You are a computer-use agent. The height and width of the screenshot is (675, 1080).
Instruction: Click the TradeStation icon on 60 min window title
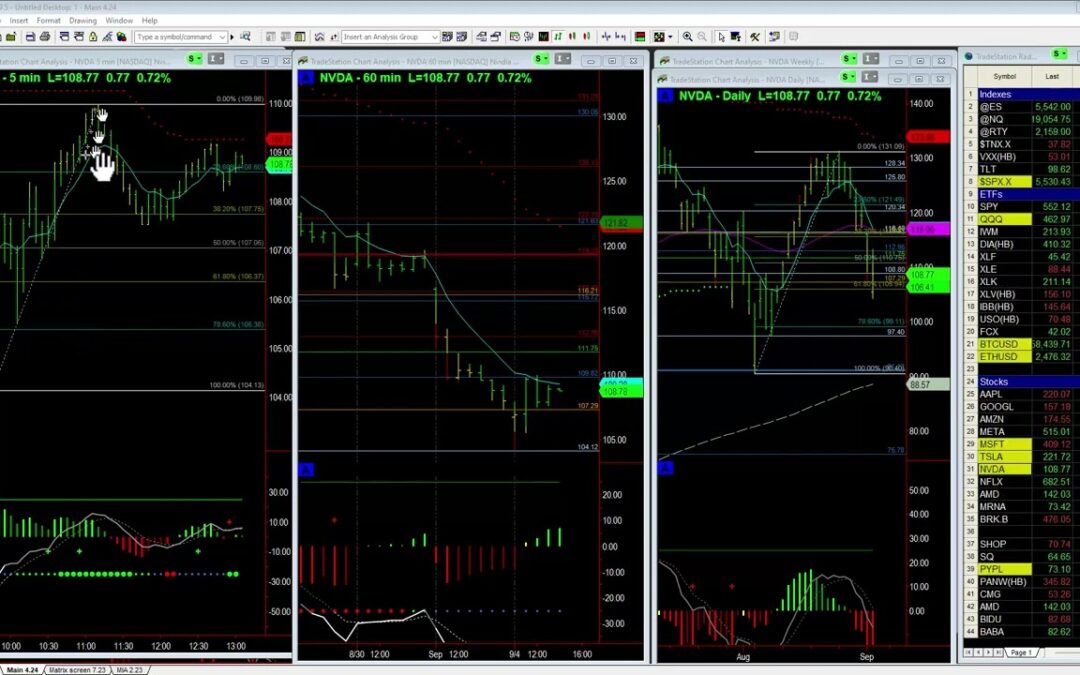pyautogui.click(x=303, y=61)
